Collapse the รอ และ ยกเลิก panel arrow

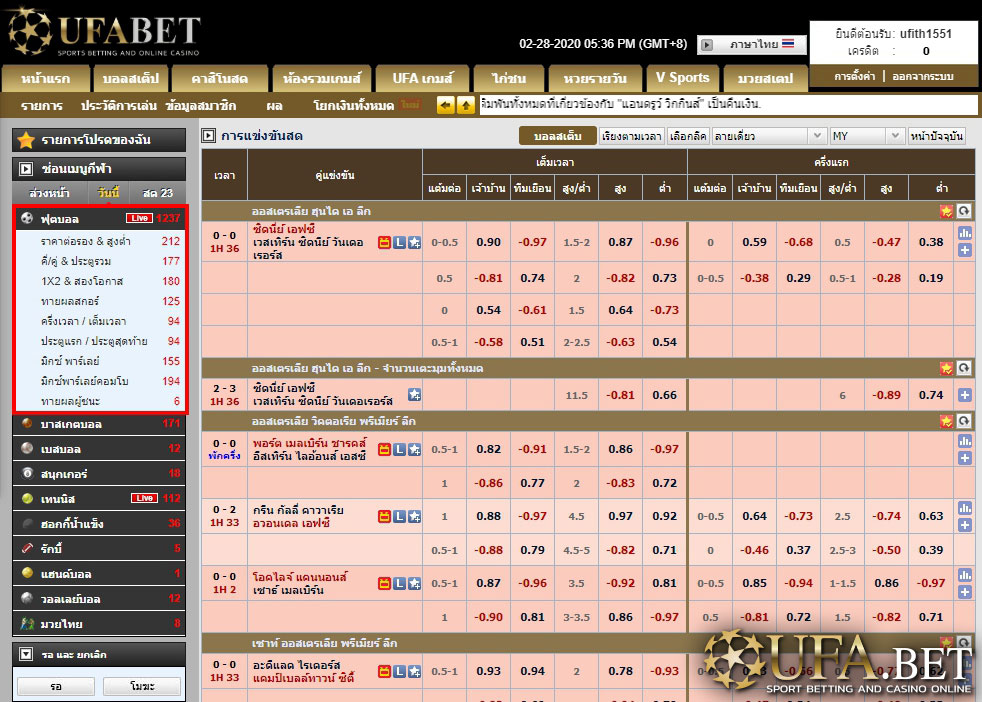click(26, 654)
